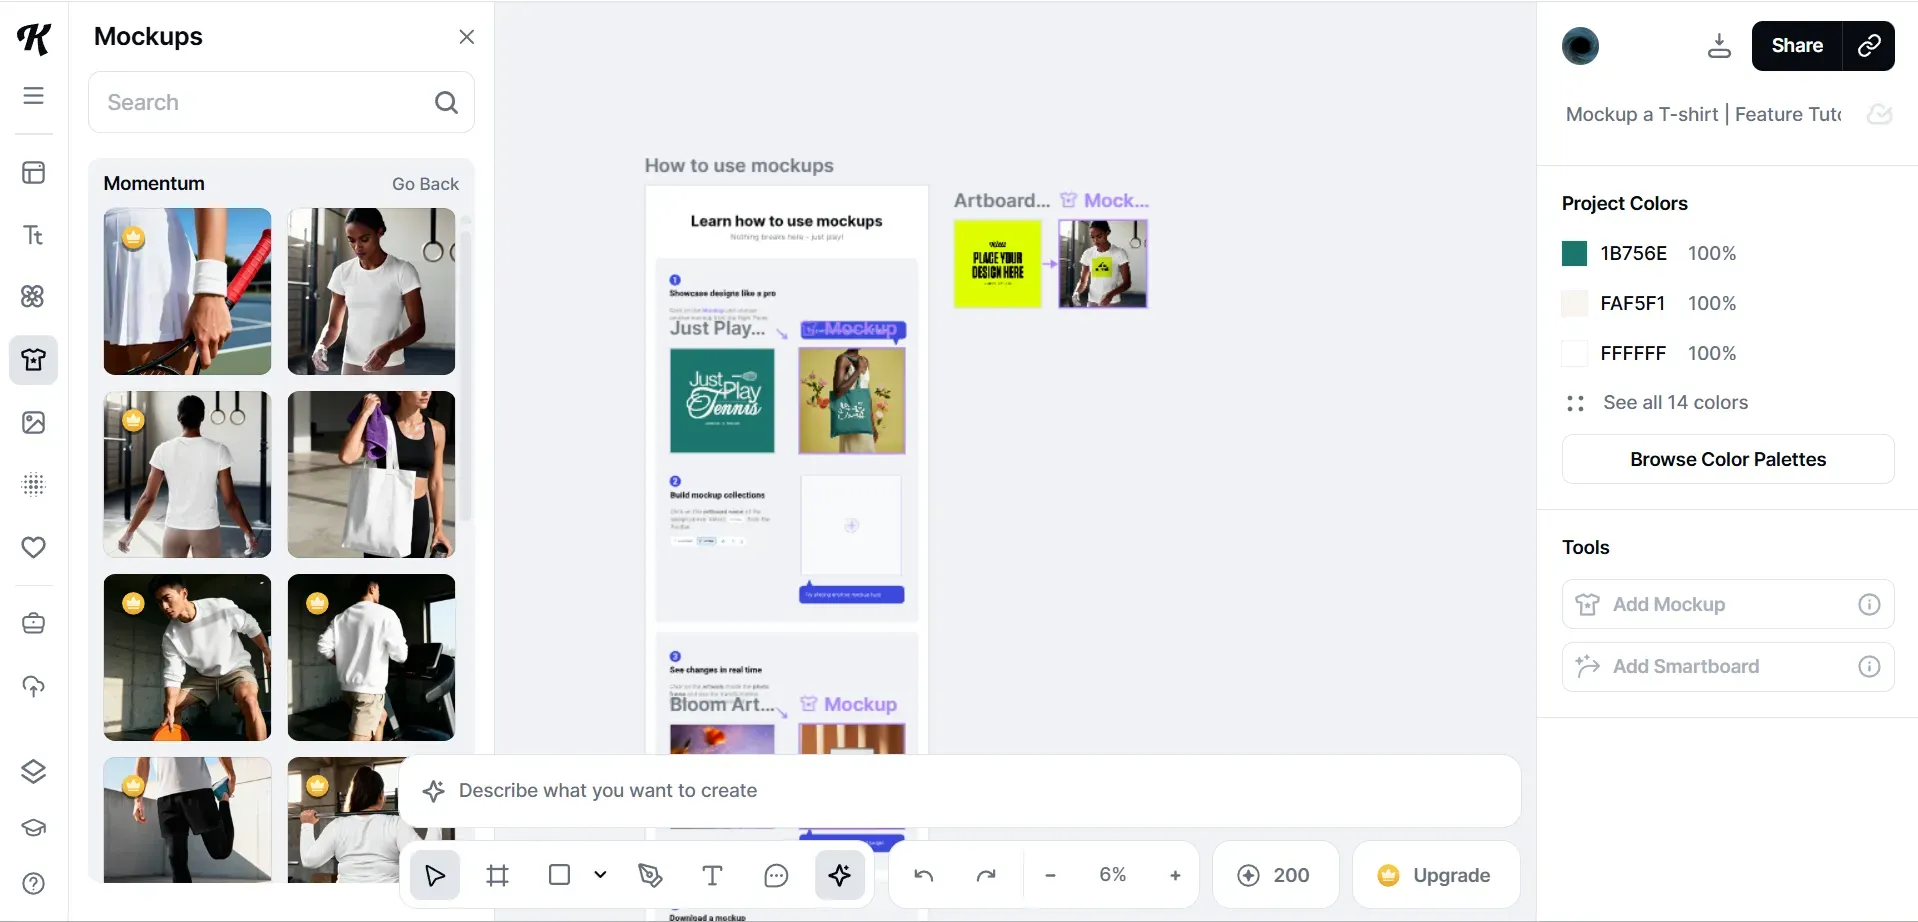Activate the AI sparkle generate tool
Image resolution: width=1918 pixels, height=922 pixels.
tap(839, 876)
